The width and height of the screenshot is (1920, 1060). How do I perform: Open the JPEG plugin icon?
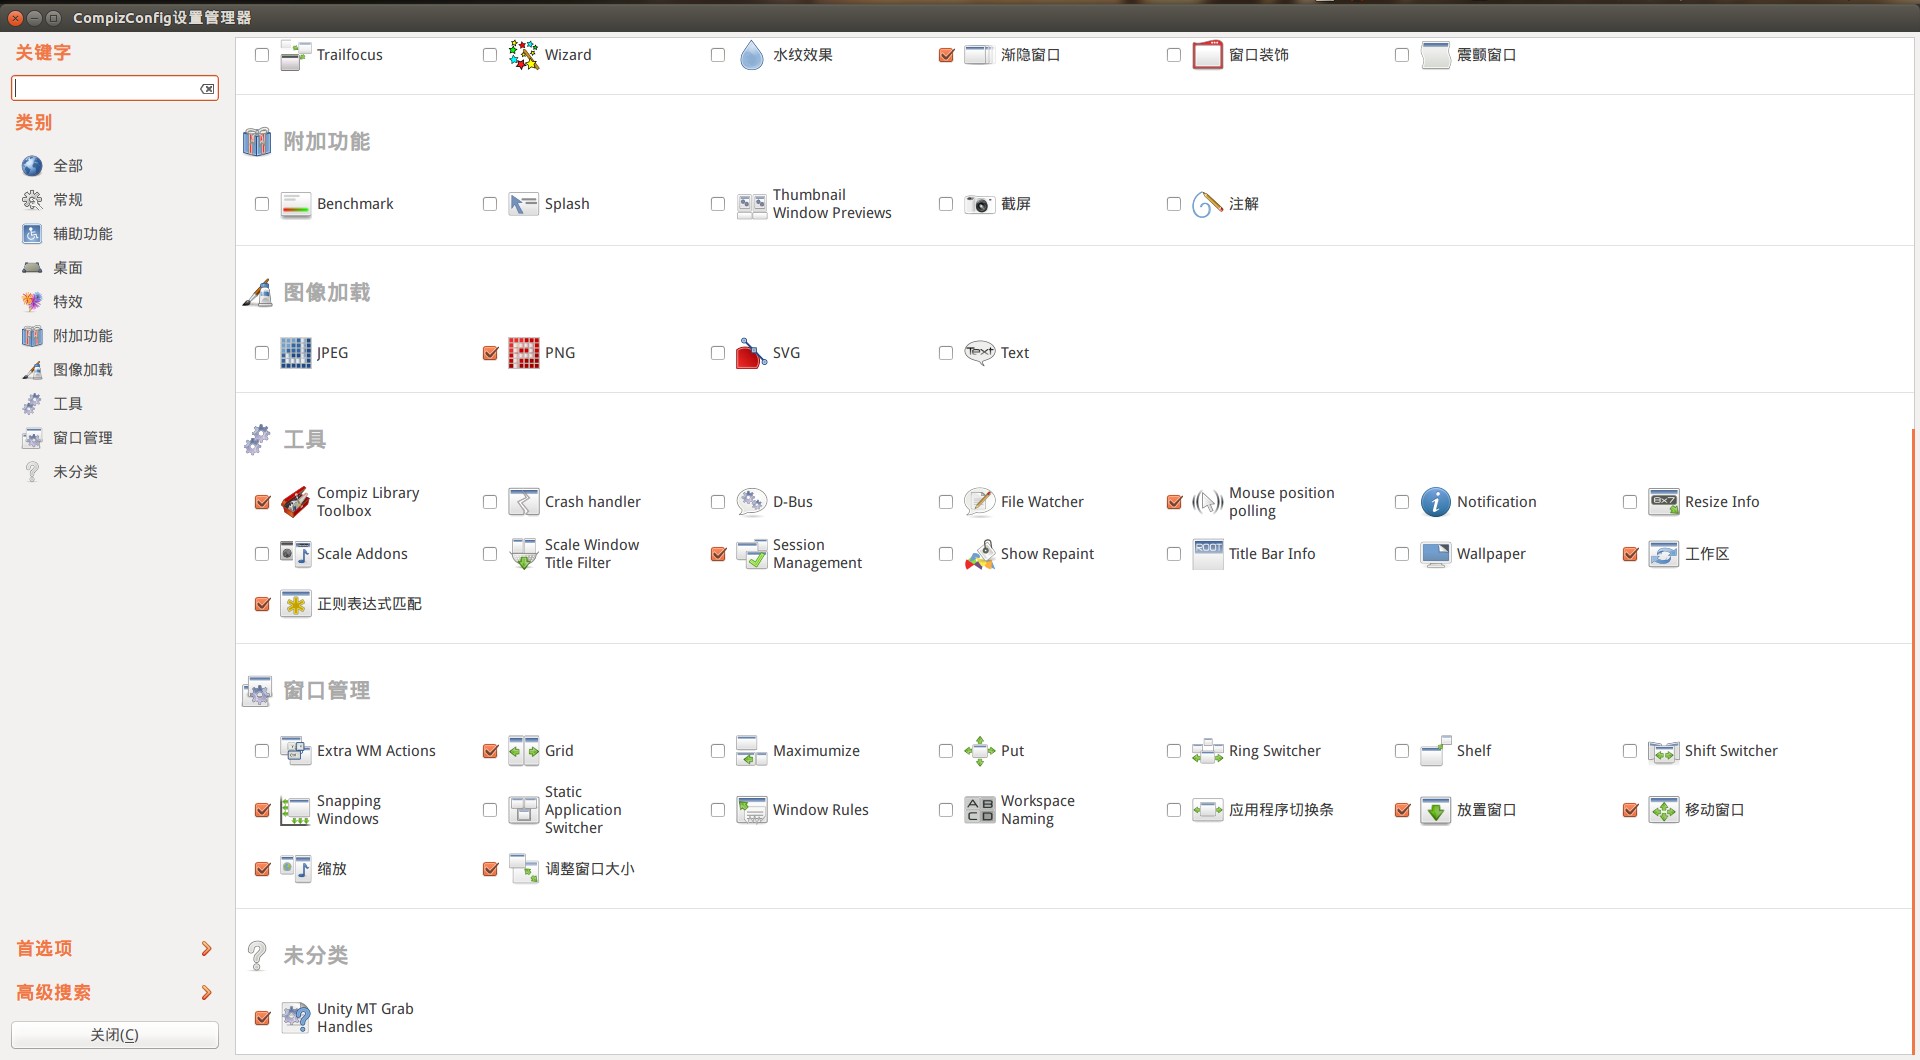pos(296,353)
